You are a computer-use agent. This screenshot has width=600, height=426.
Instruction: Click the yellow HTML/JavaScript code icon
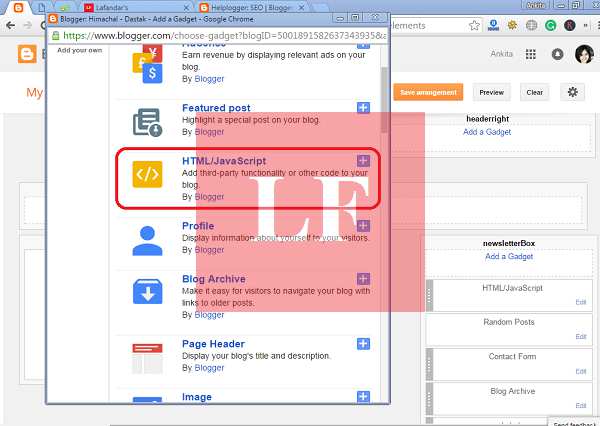tap(147, 175)
